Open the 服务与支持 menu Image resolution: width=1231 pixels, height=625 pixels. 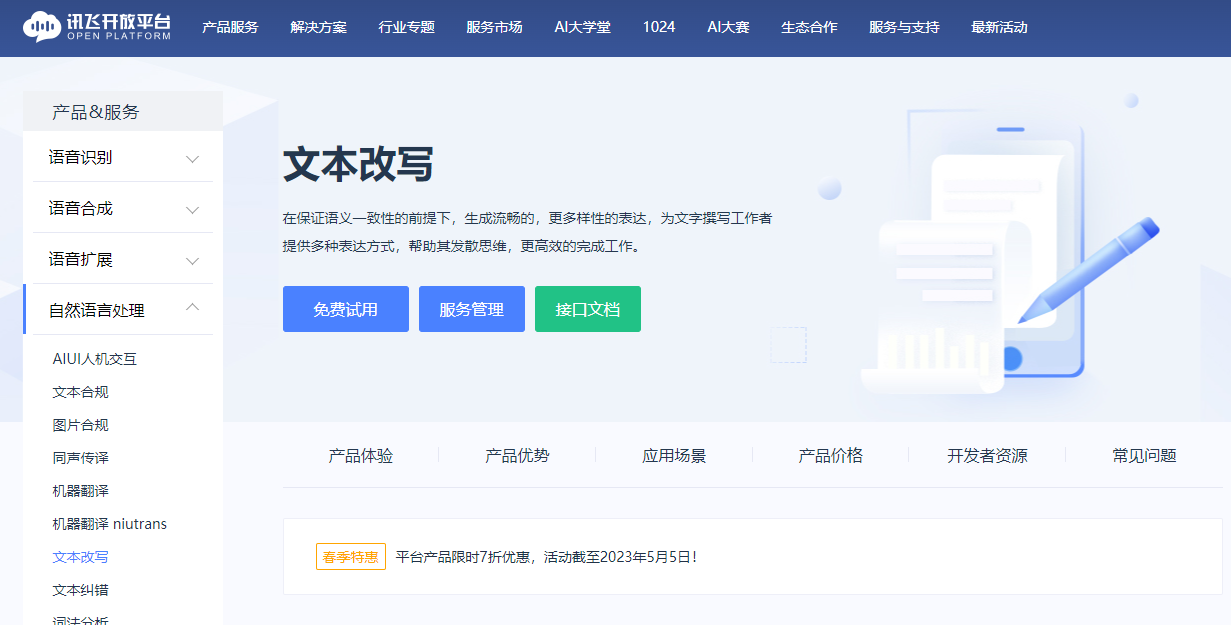click(904, 27)
